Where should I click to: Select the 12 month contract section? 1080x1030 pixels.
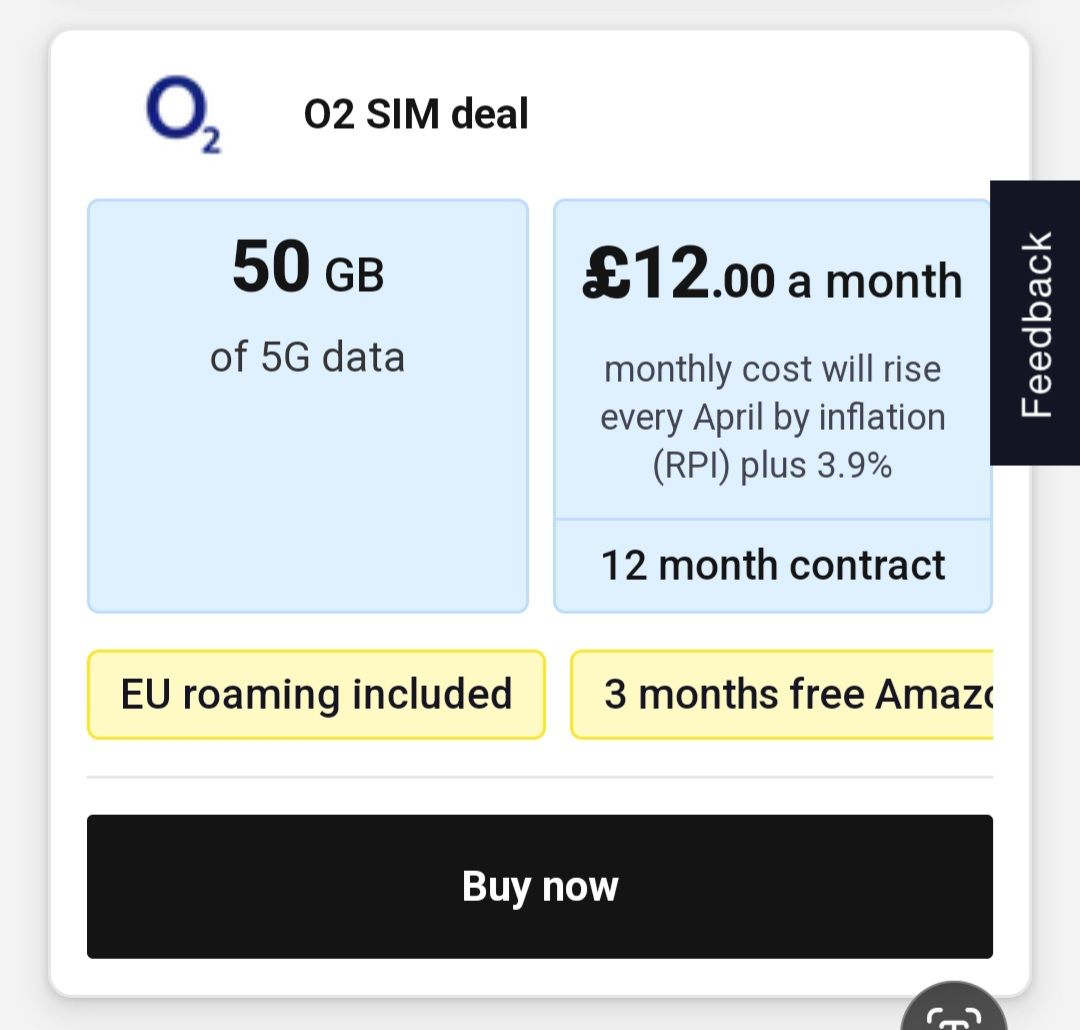[x=772, y=565]
